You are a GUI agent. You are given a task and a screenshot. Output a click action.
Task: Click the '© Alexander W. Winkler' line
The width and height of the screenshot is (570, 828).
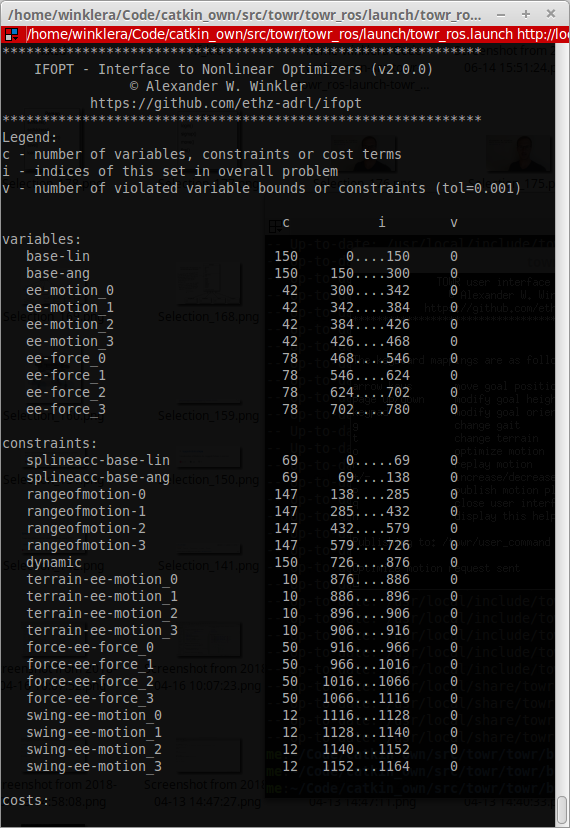pos(218,86)
